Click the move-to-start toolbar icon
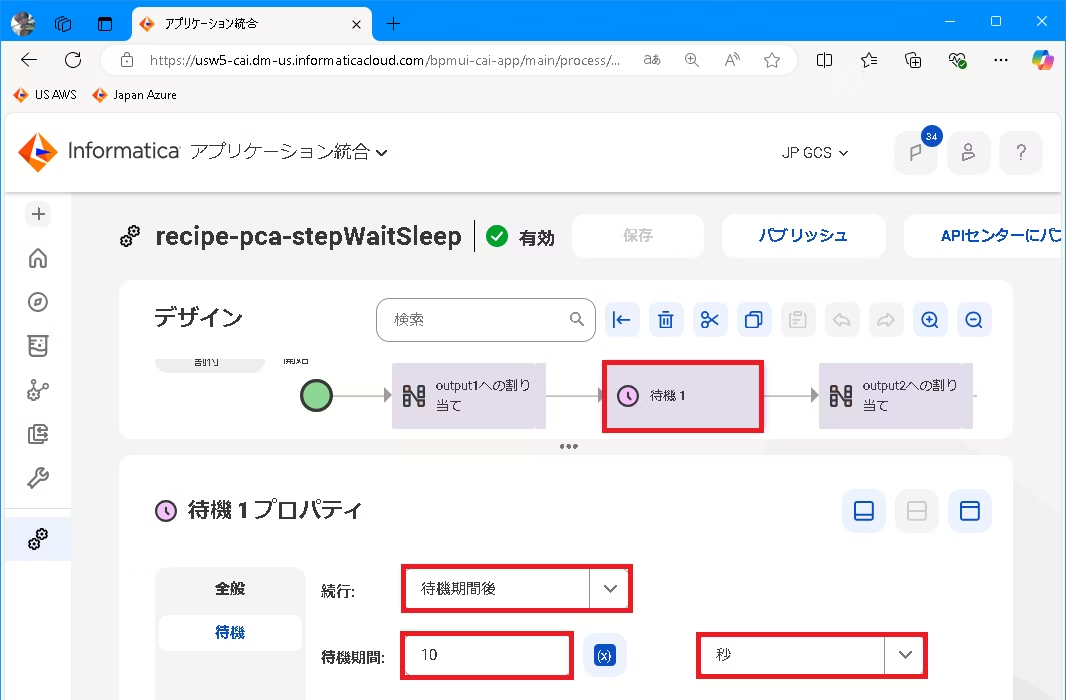Screen dimensions: 1066x700 [x=621, y=319]
